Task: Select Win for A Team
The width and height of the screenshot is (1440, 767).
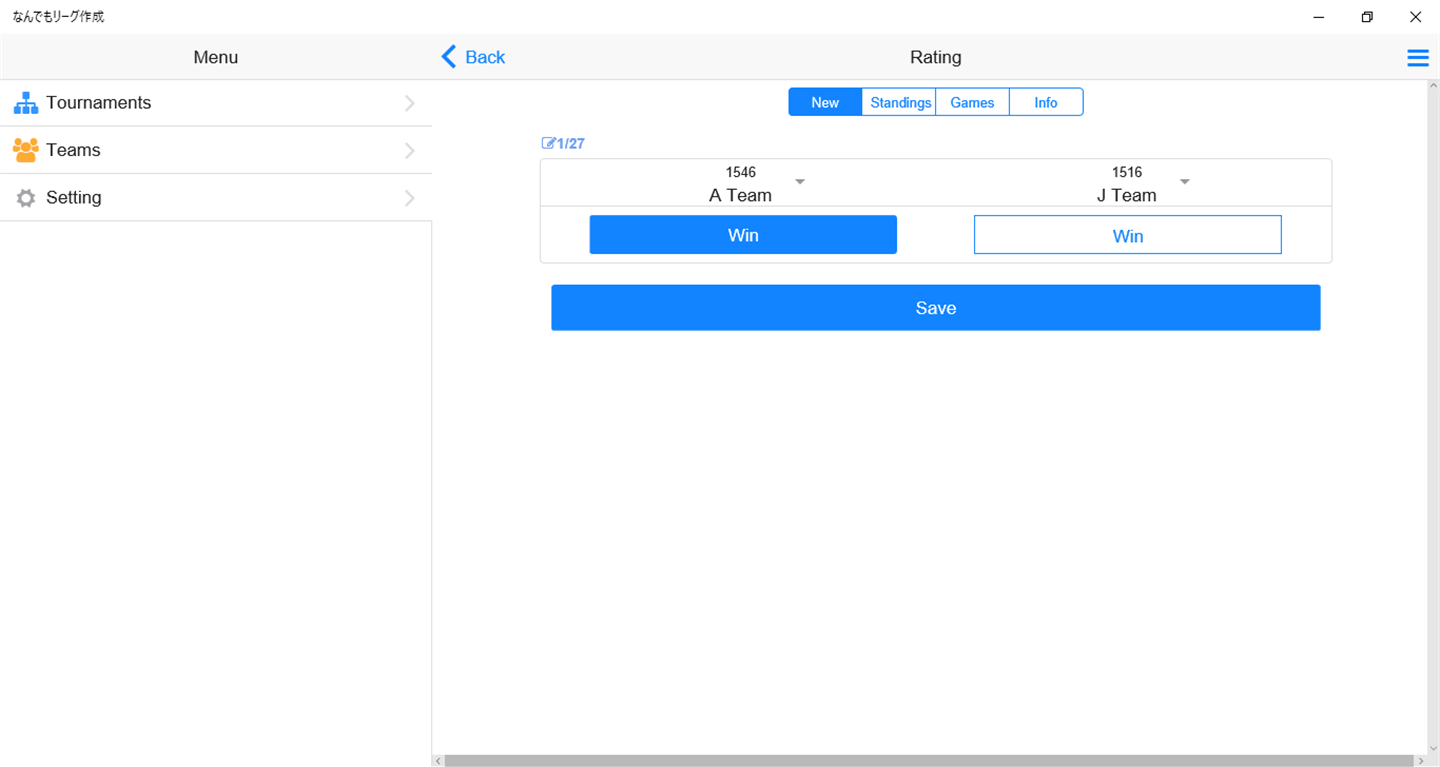Action: tap(743, 235)
